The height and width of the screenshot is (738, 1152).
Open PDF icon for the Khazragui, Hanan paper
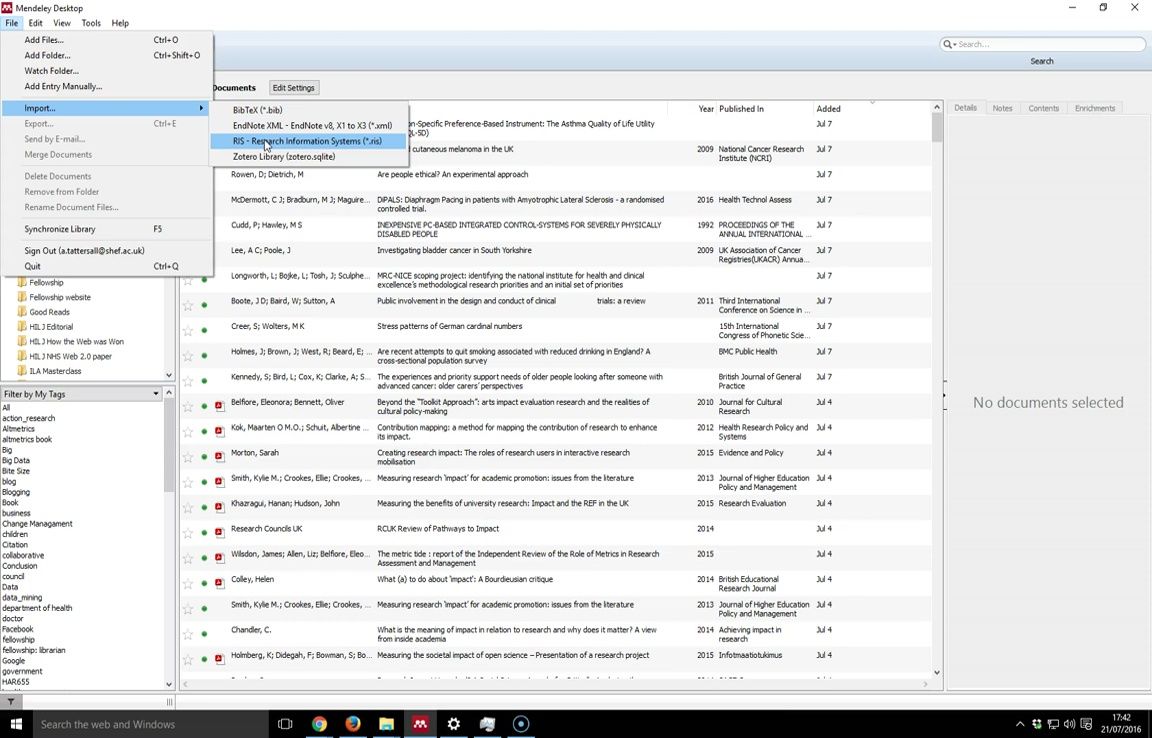click(220, 507)
